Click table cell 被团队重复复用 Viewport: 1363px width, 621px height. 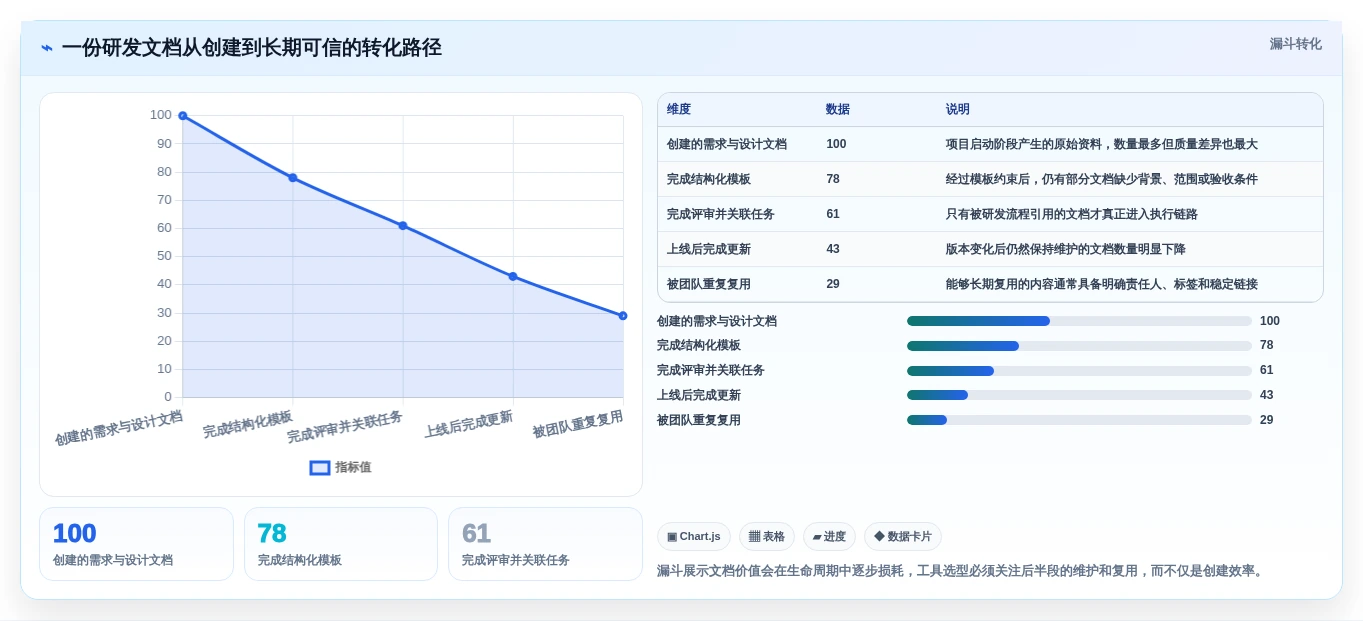(709, 284)
